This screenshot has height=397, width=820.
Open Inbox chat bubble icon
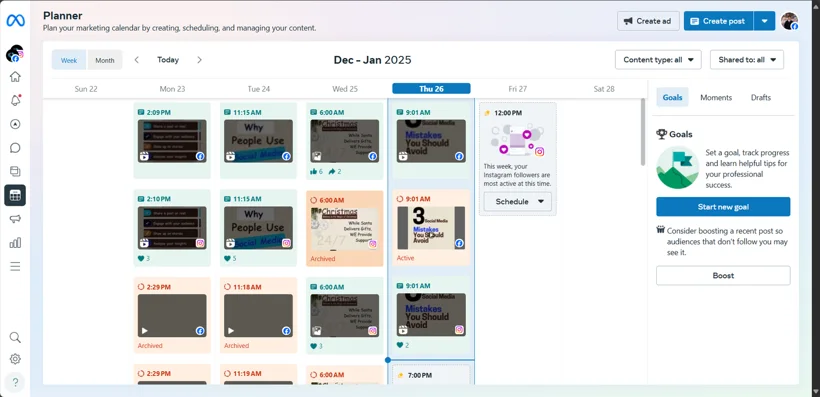click(x=15, y=148)
